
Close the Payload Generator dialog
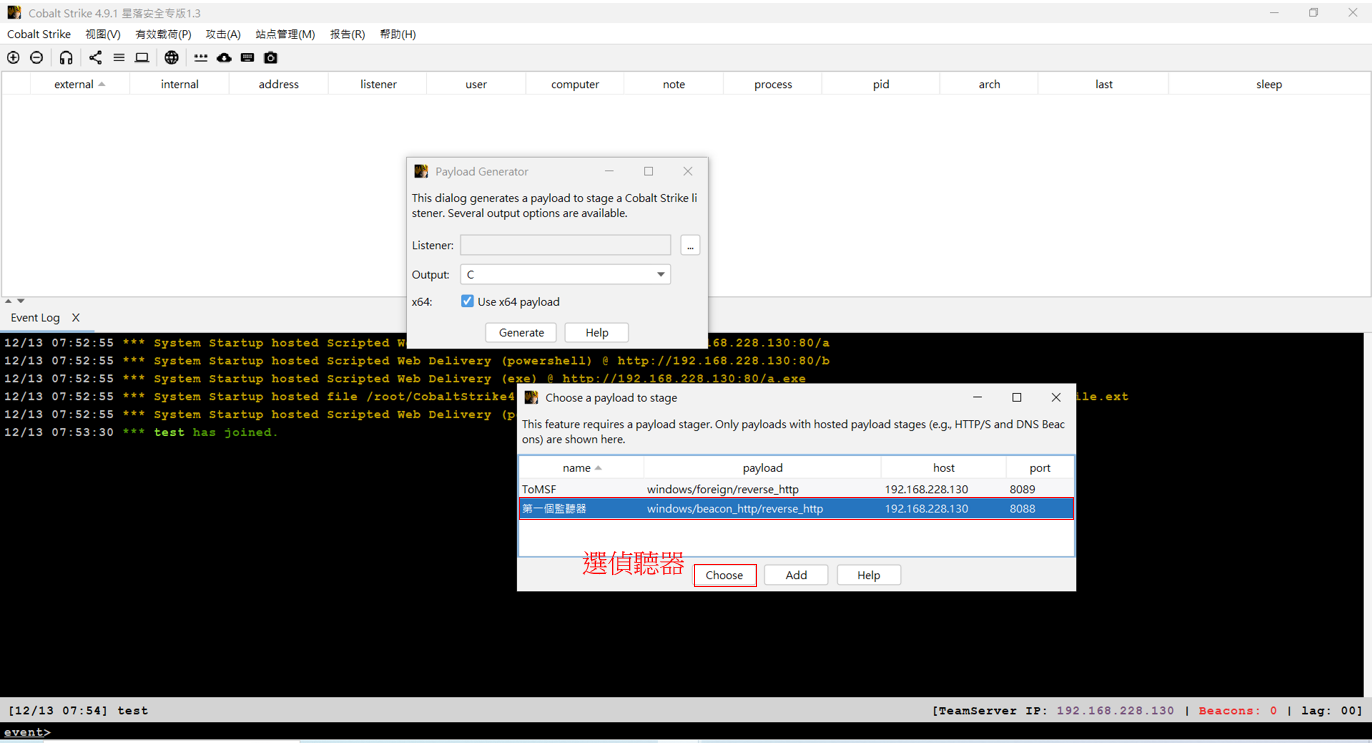(688, 171)
